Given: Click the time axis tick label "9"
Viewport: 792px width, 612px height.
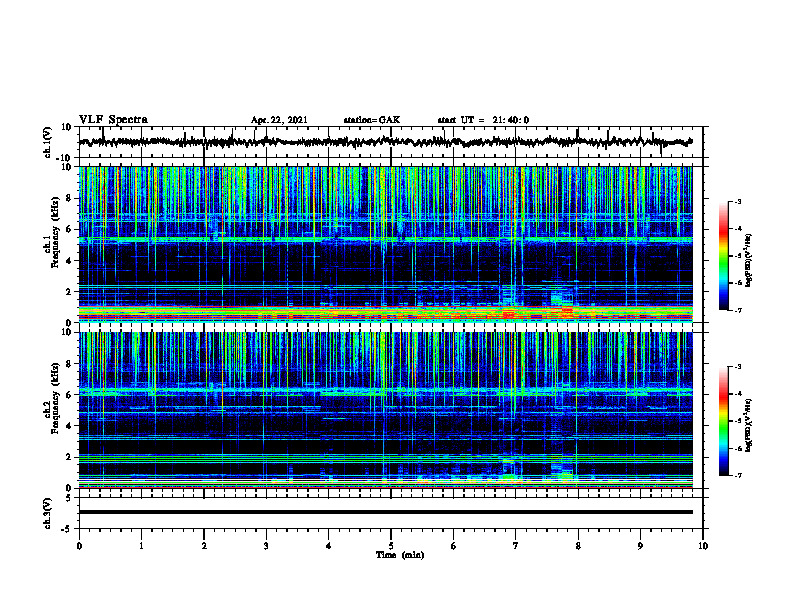Looking at the screenshot, I should (640, 546).
